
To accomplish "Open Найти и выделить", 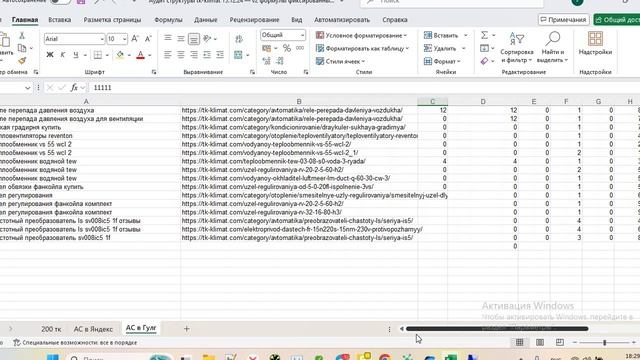I will 553,48.
